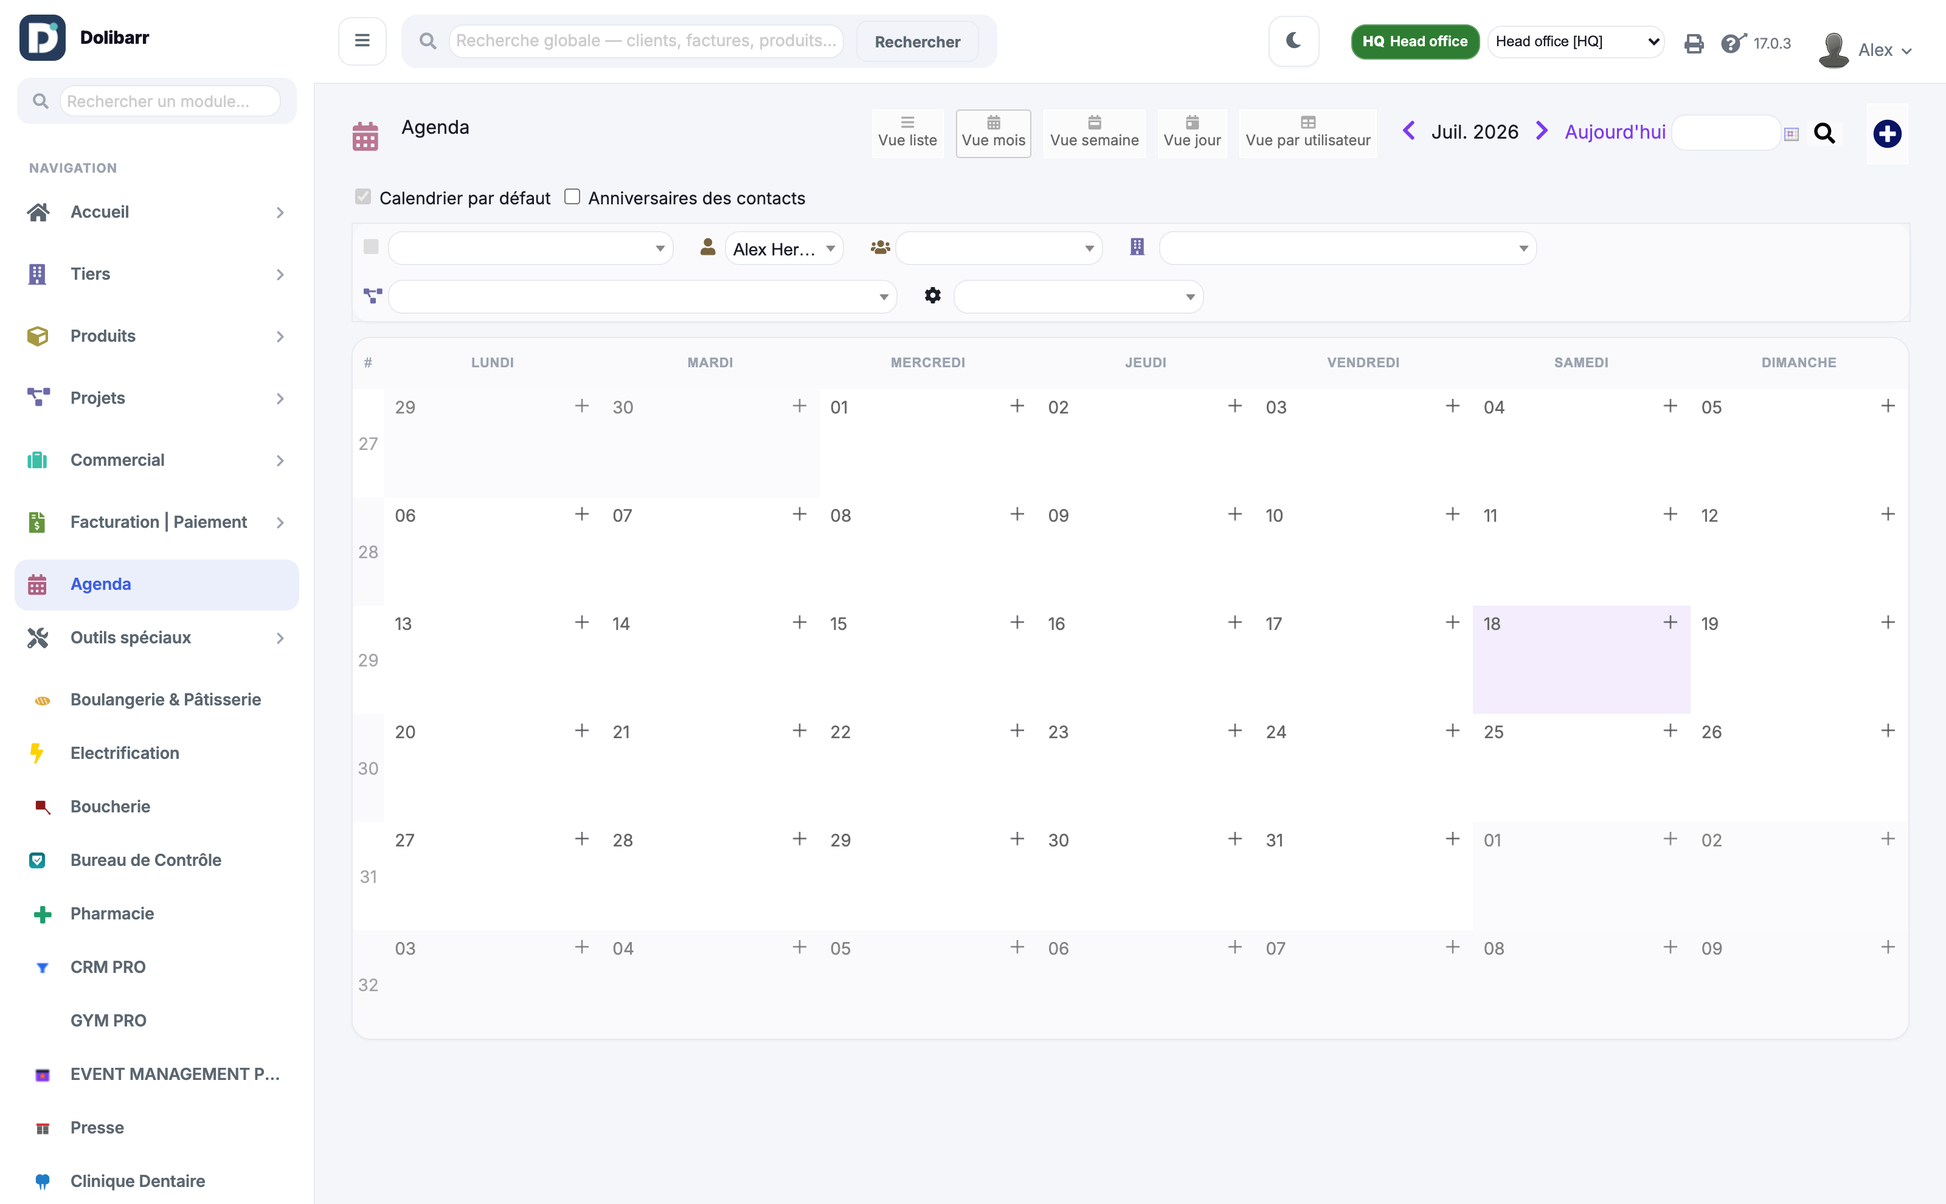Screen dimensions: 1946x1204
Task: Add event on day 22 with plus icon
Action: click(1017, 730)
